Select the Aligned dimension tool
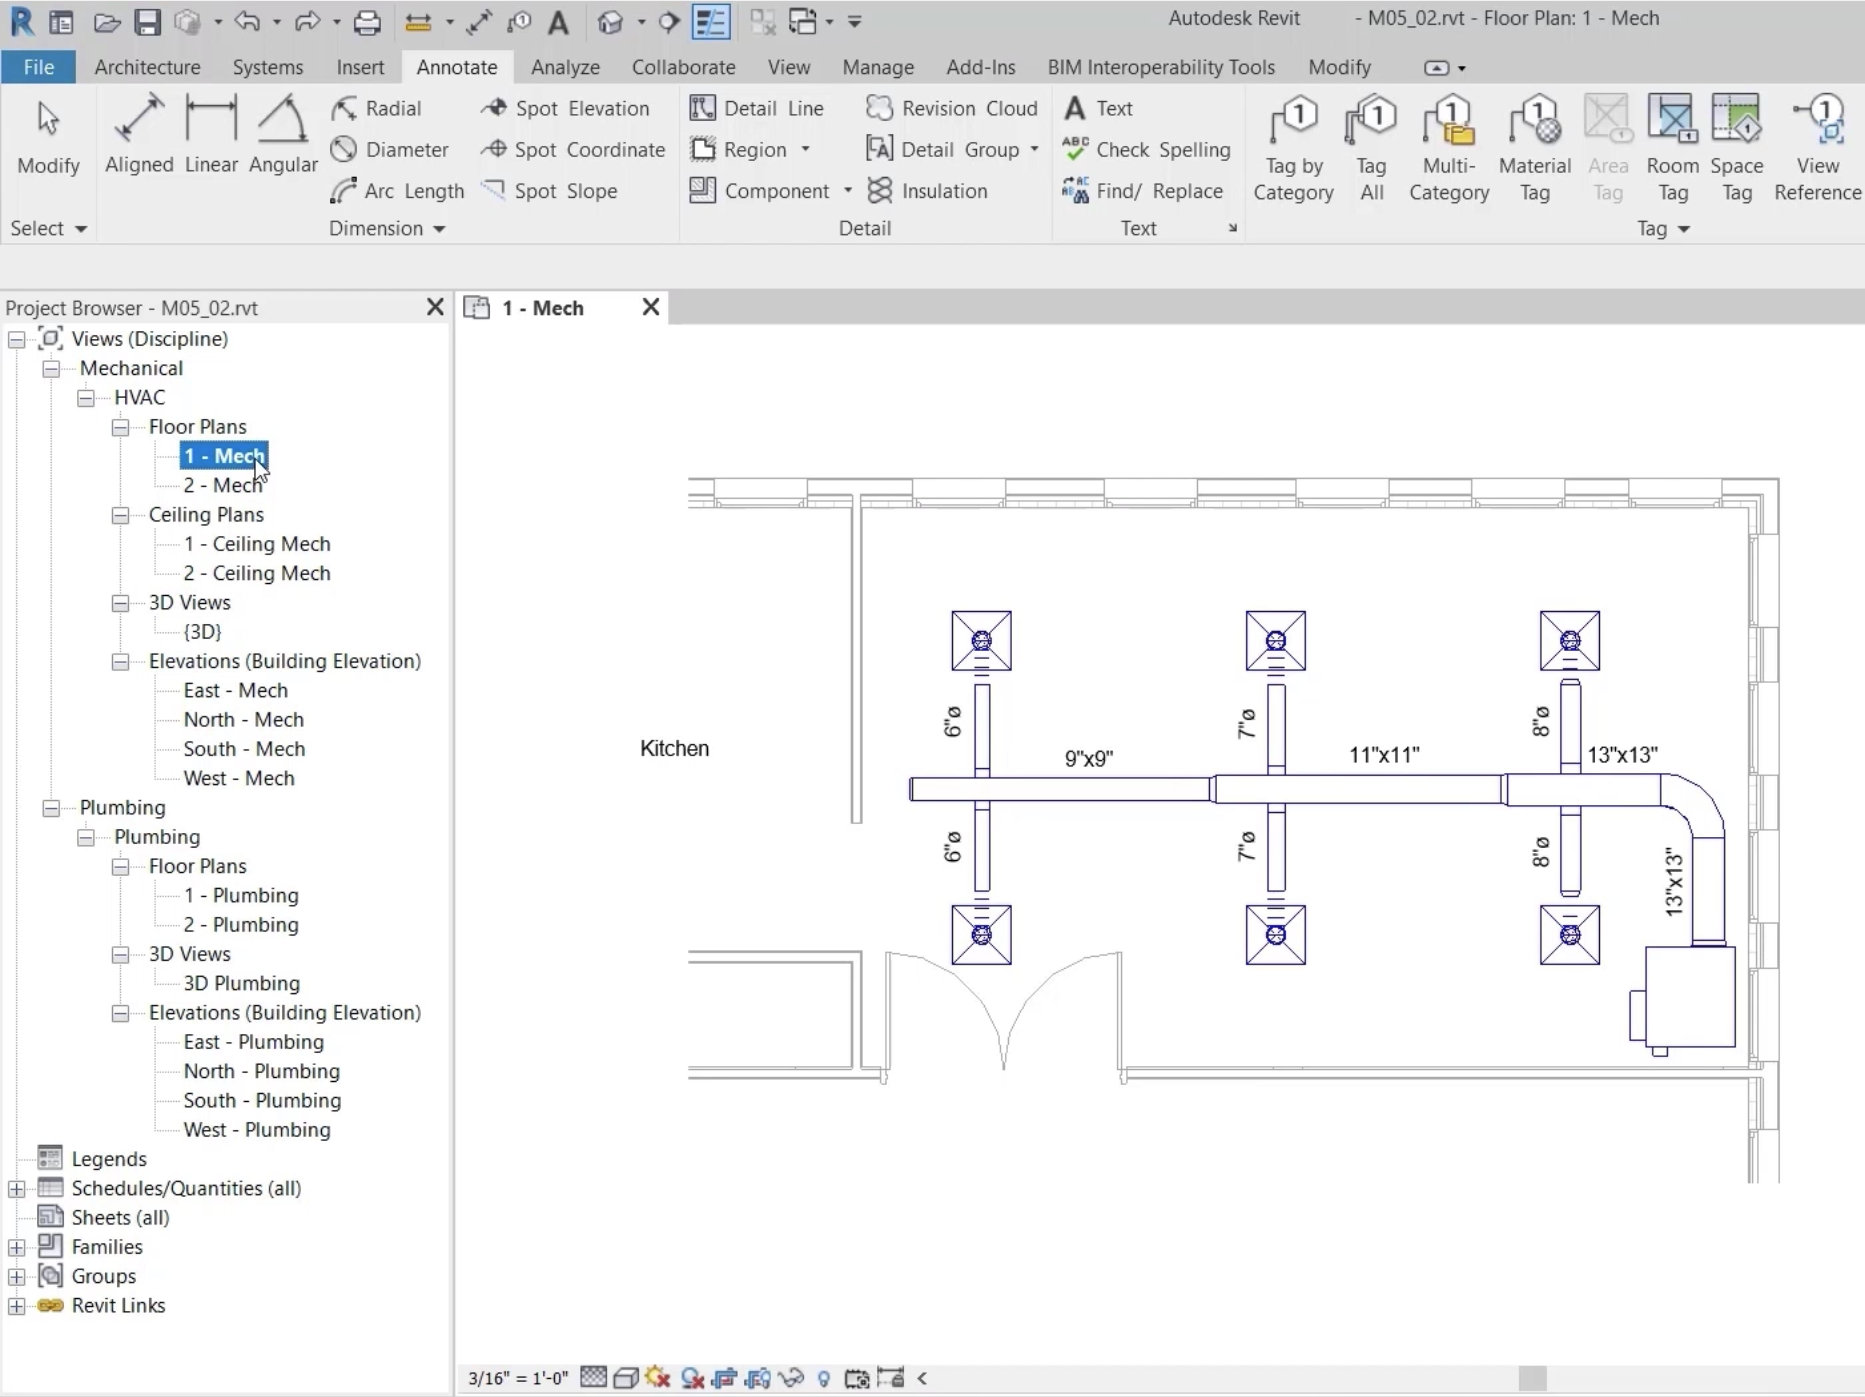 [x=139, y=135]
